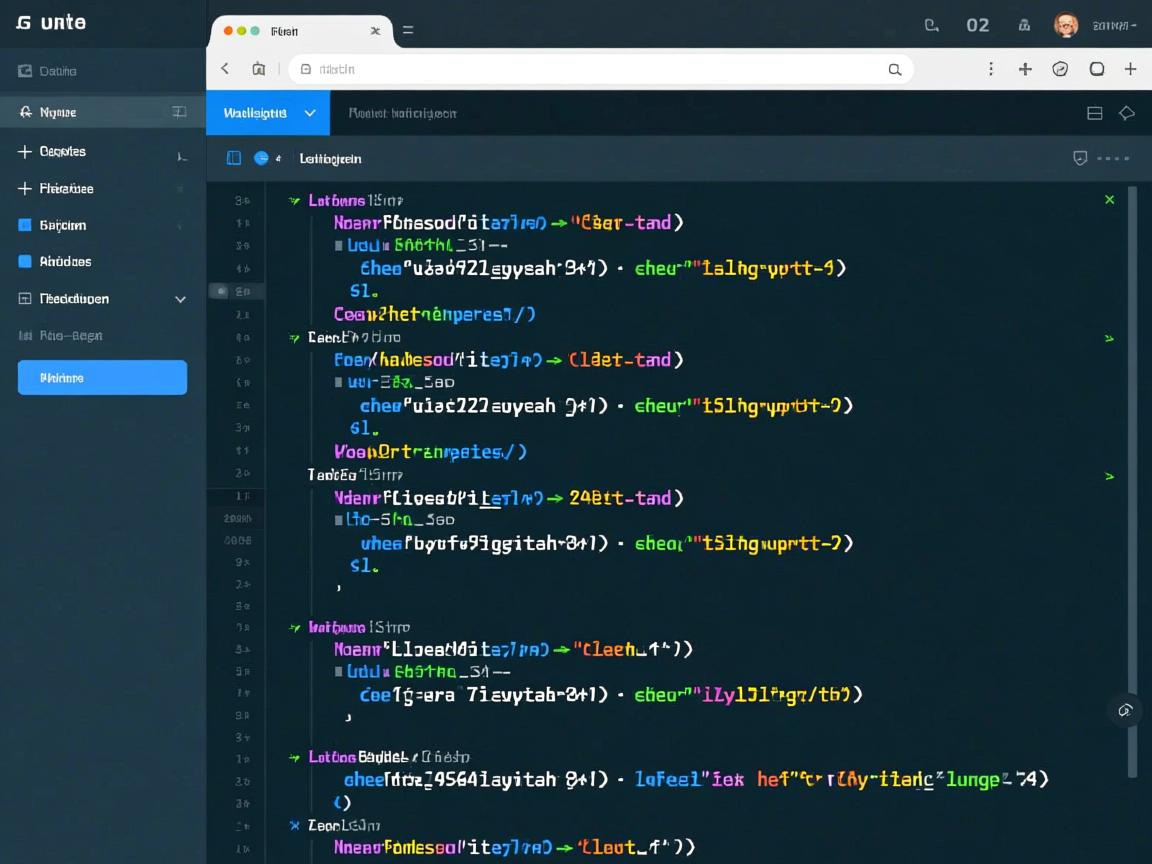The image size is (1152, 864).
Task: Click the Cagotes plus entry in sidebar
Action: tap(62, 152)
